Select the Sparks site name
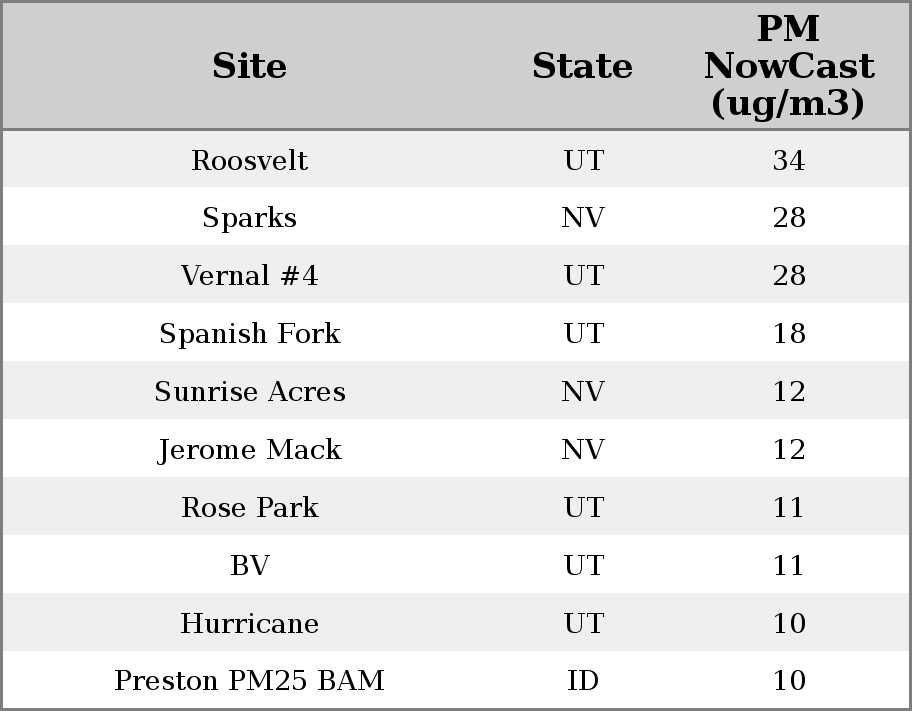The width and height of the screenshot is (912, 711). [249, 218]
